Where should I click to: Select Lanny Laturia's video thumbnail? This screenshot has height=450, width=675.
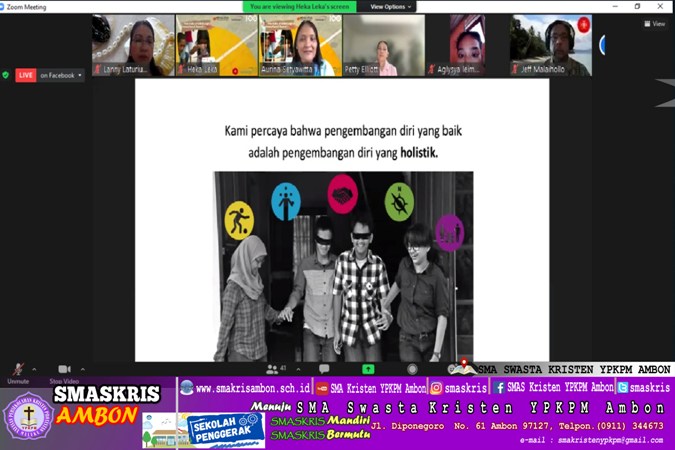coord(133,45)
